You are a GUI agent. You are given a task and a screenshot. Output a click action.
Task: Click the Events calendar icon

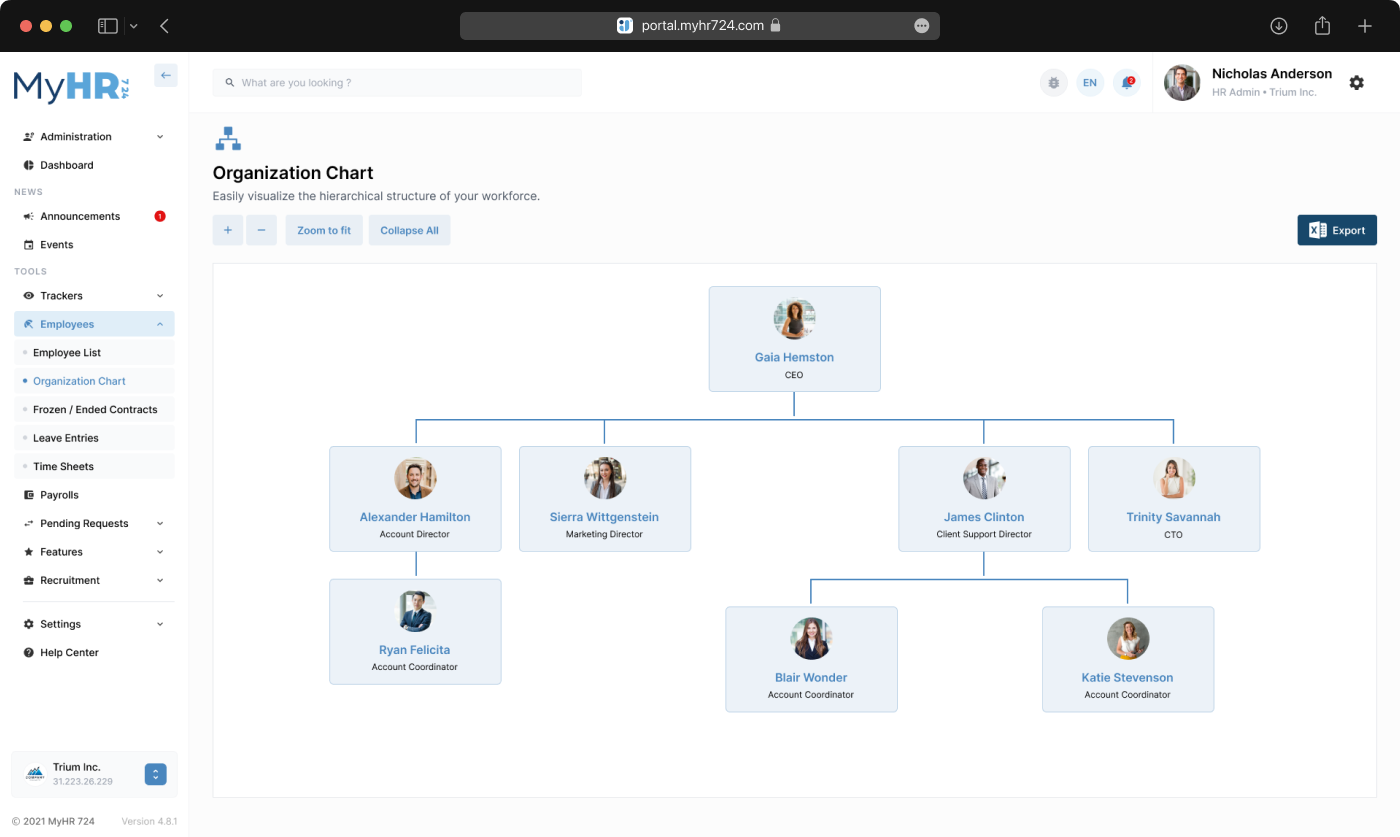29,245
